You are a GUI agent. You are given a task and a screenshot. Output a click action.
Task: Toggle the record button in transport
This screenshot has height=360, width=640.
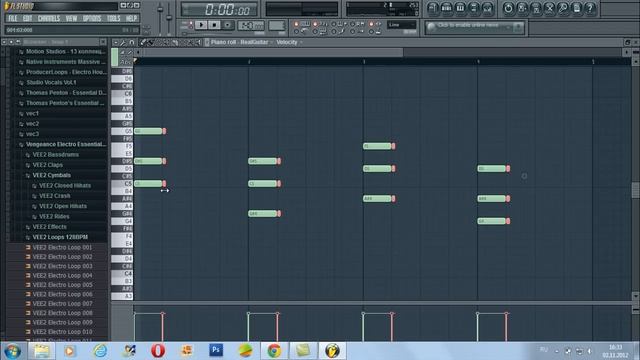point(228,25)
